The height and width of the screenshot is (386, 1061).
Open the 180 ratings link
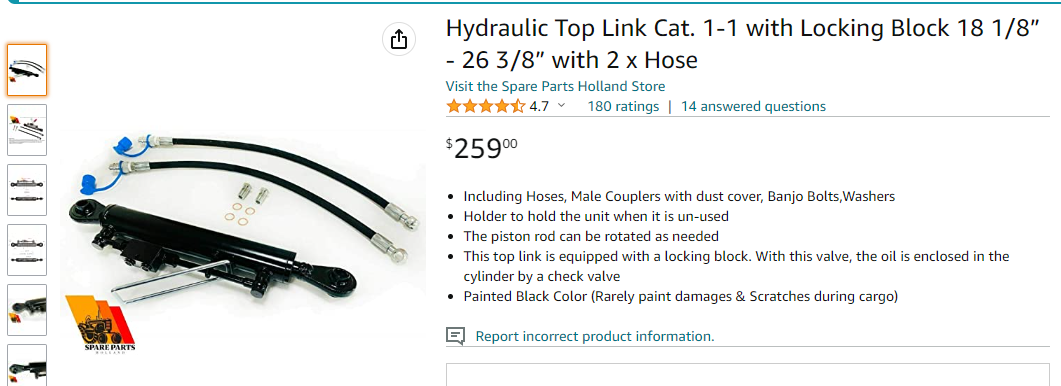(x=623, y=106)
